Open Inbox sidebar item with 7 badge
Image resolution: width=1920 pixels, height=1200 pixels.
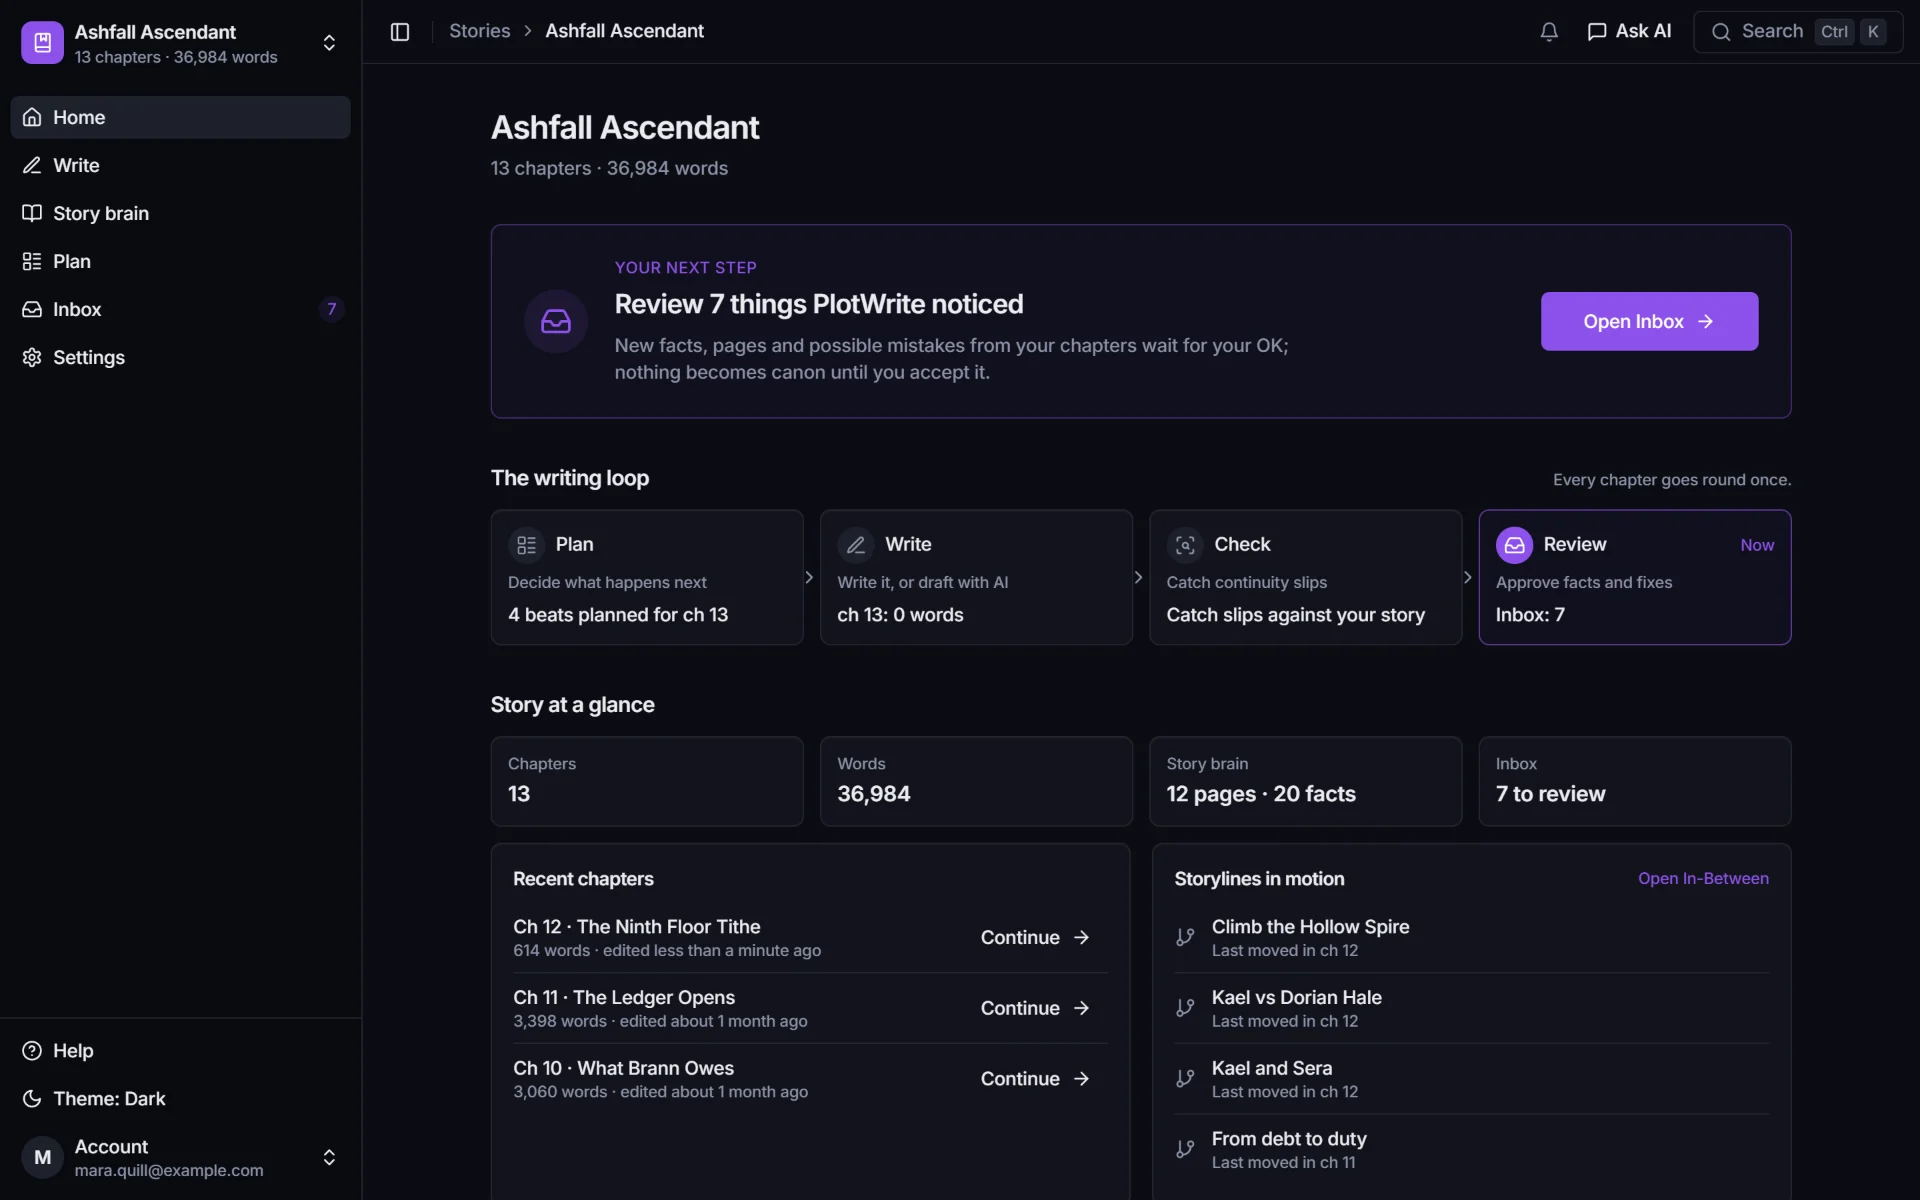click(x=180, y=309)
